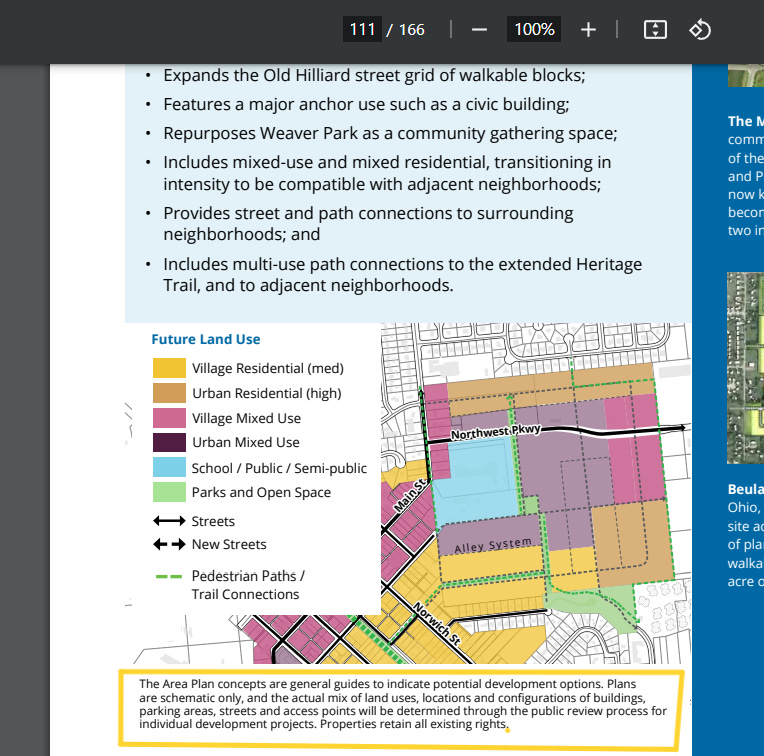Click the 'New Streets' legend label
The height and width of the screenshot is (756, 764).
click(x=229, y=544)
